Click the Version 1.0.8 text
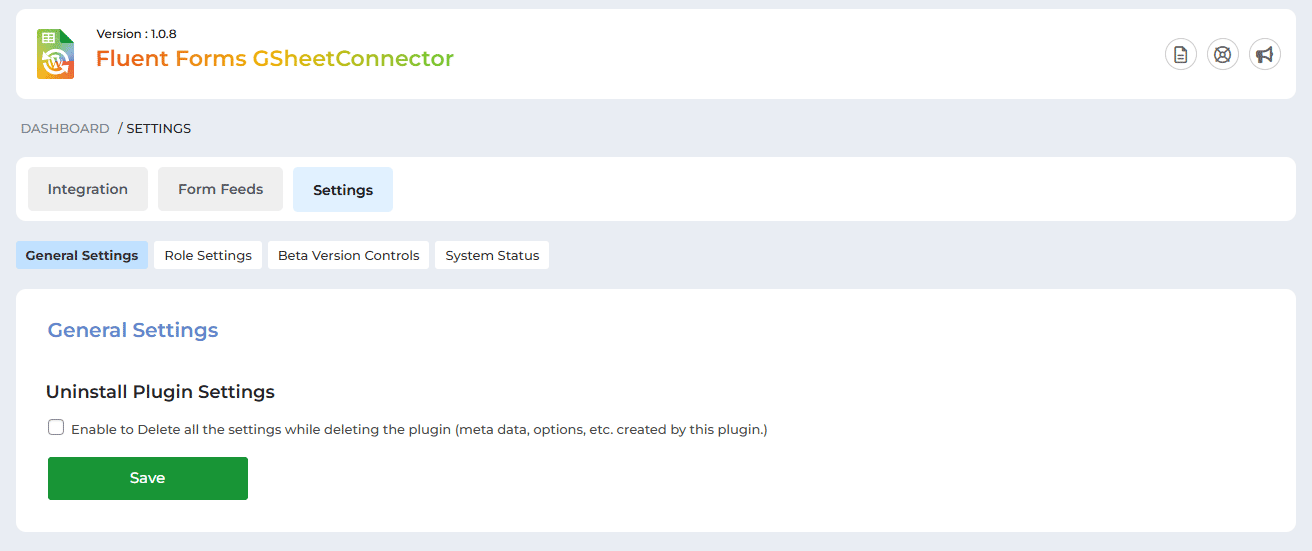This screenshot has width=1312, height=551. pyautogui.click(x=136, y=34)
